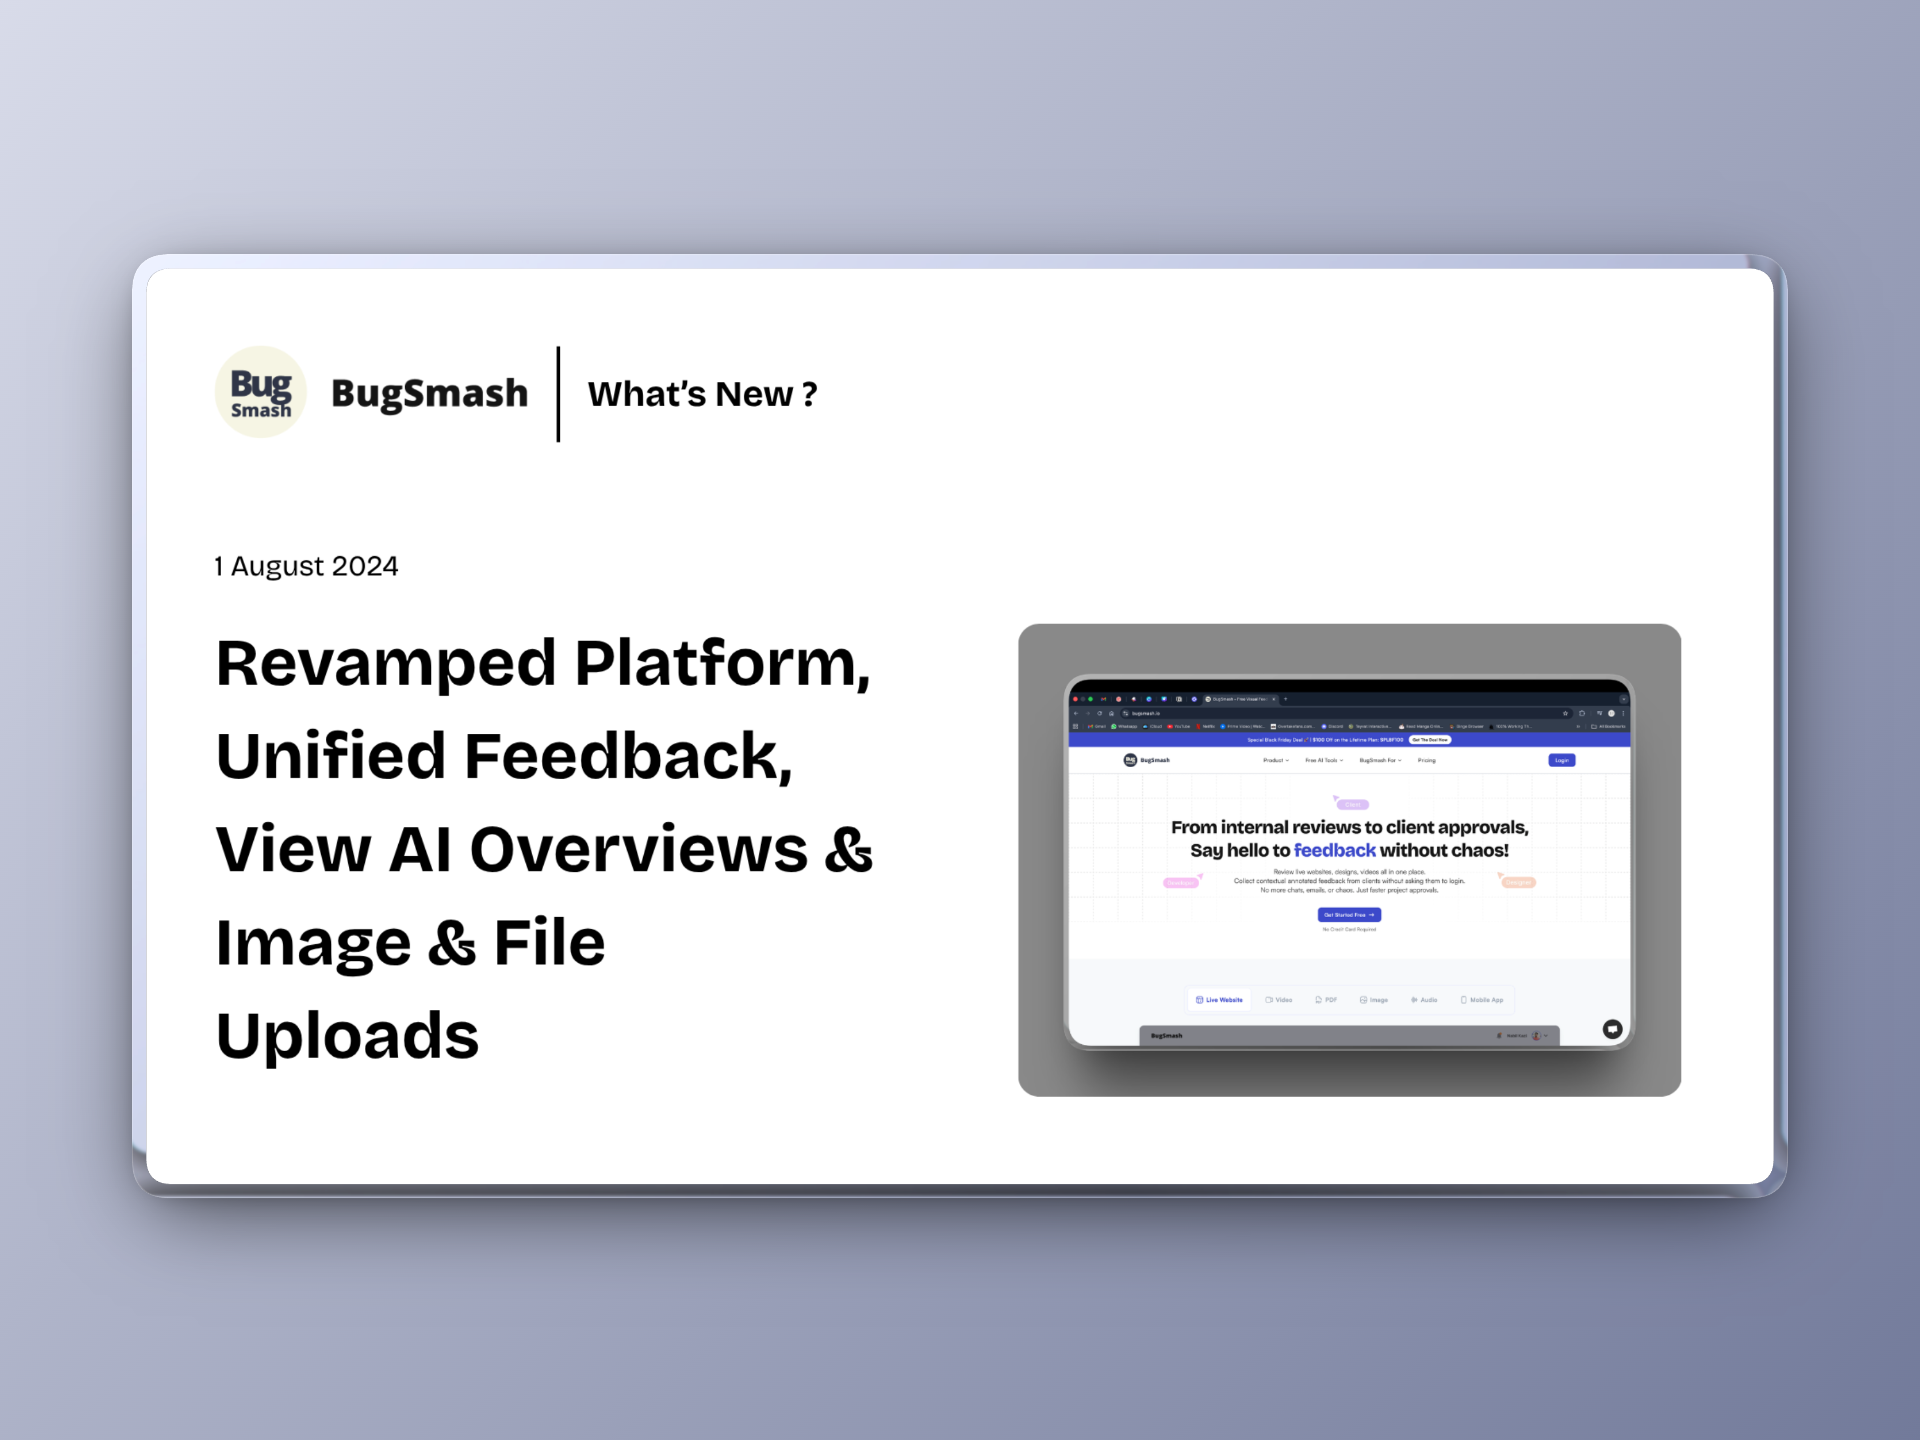Switch to the Mobile App tab
This screenshot has height=1440, width=1920.
(x=1482, y=999)
